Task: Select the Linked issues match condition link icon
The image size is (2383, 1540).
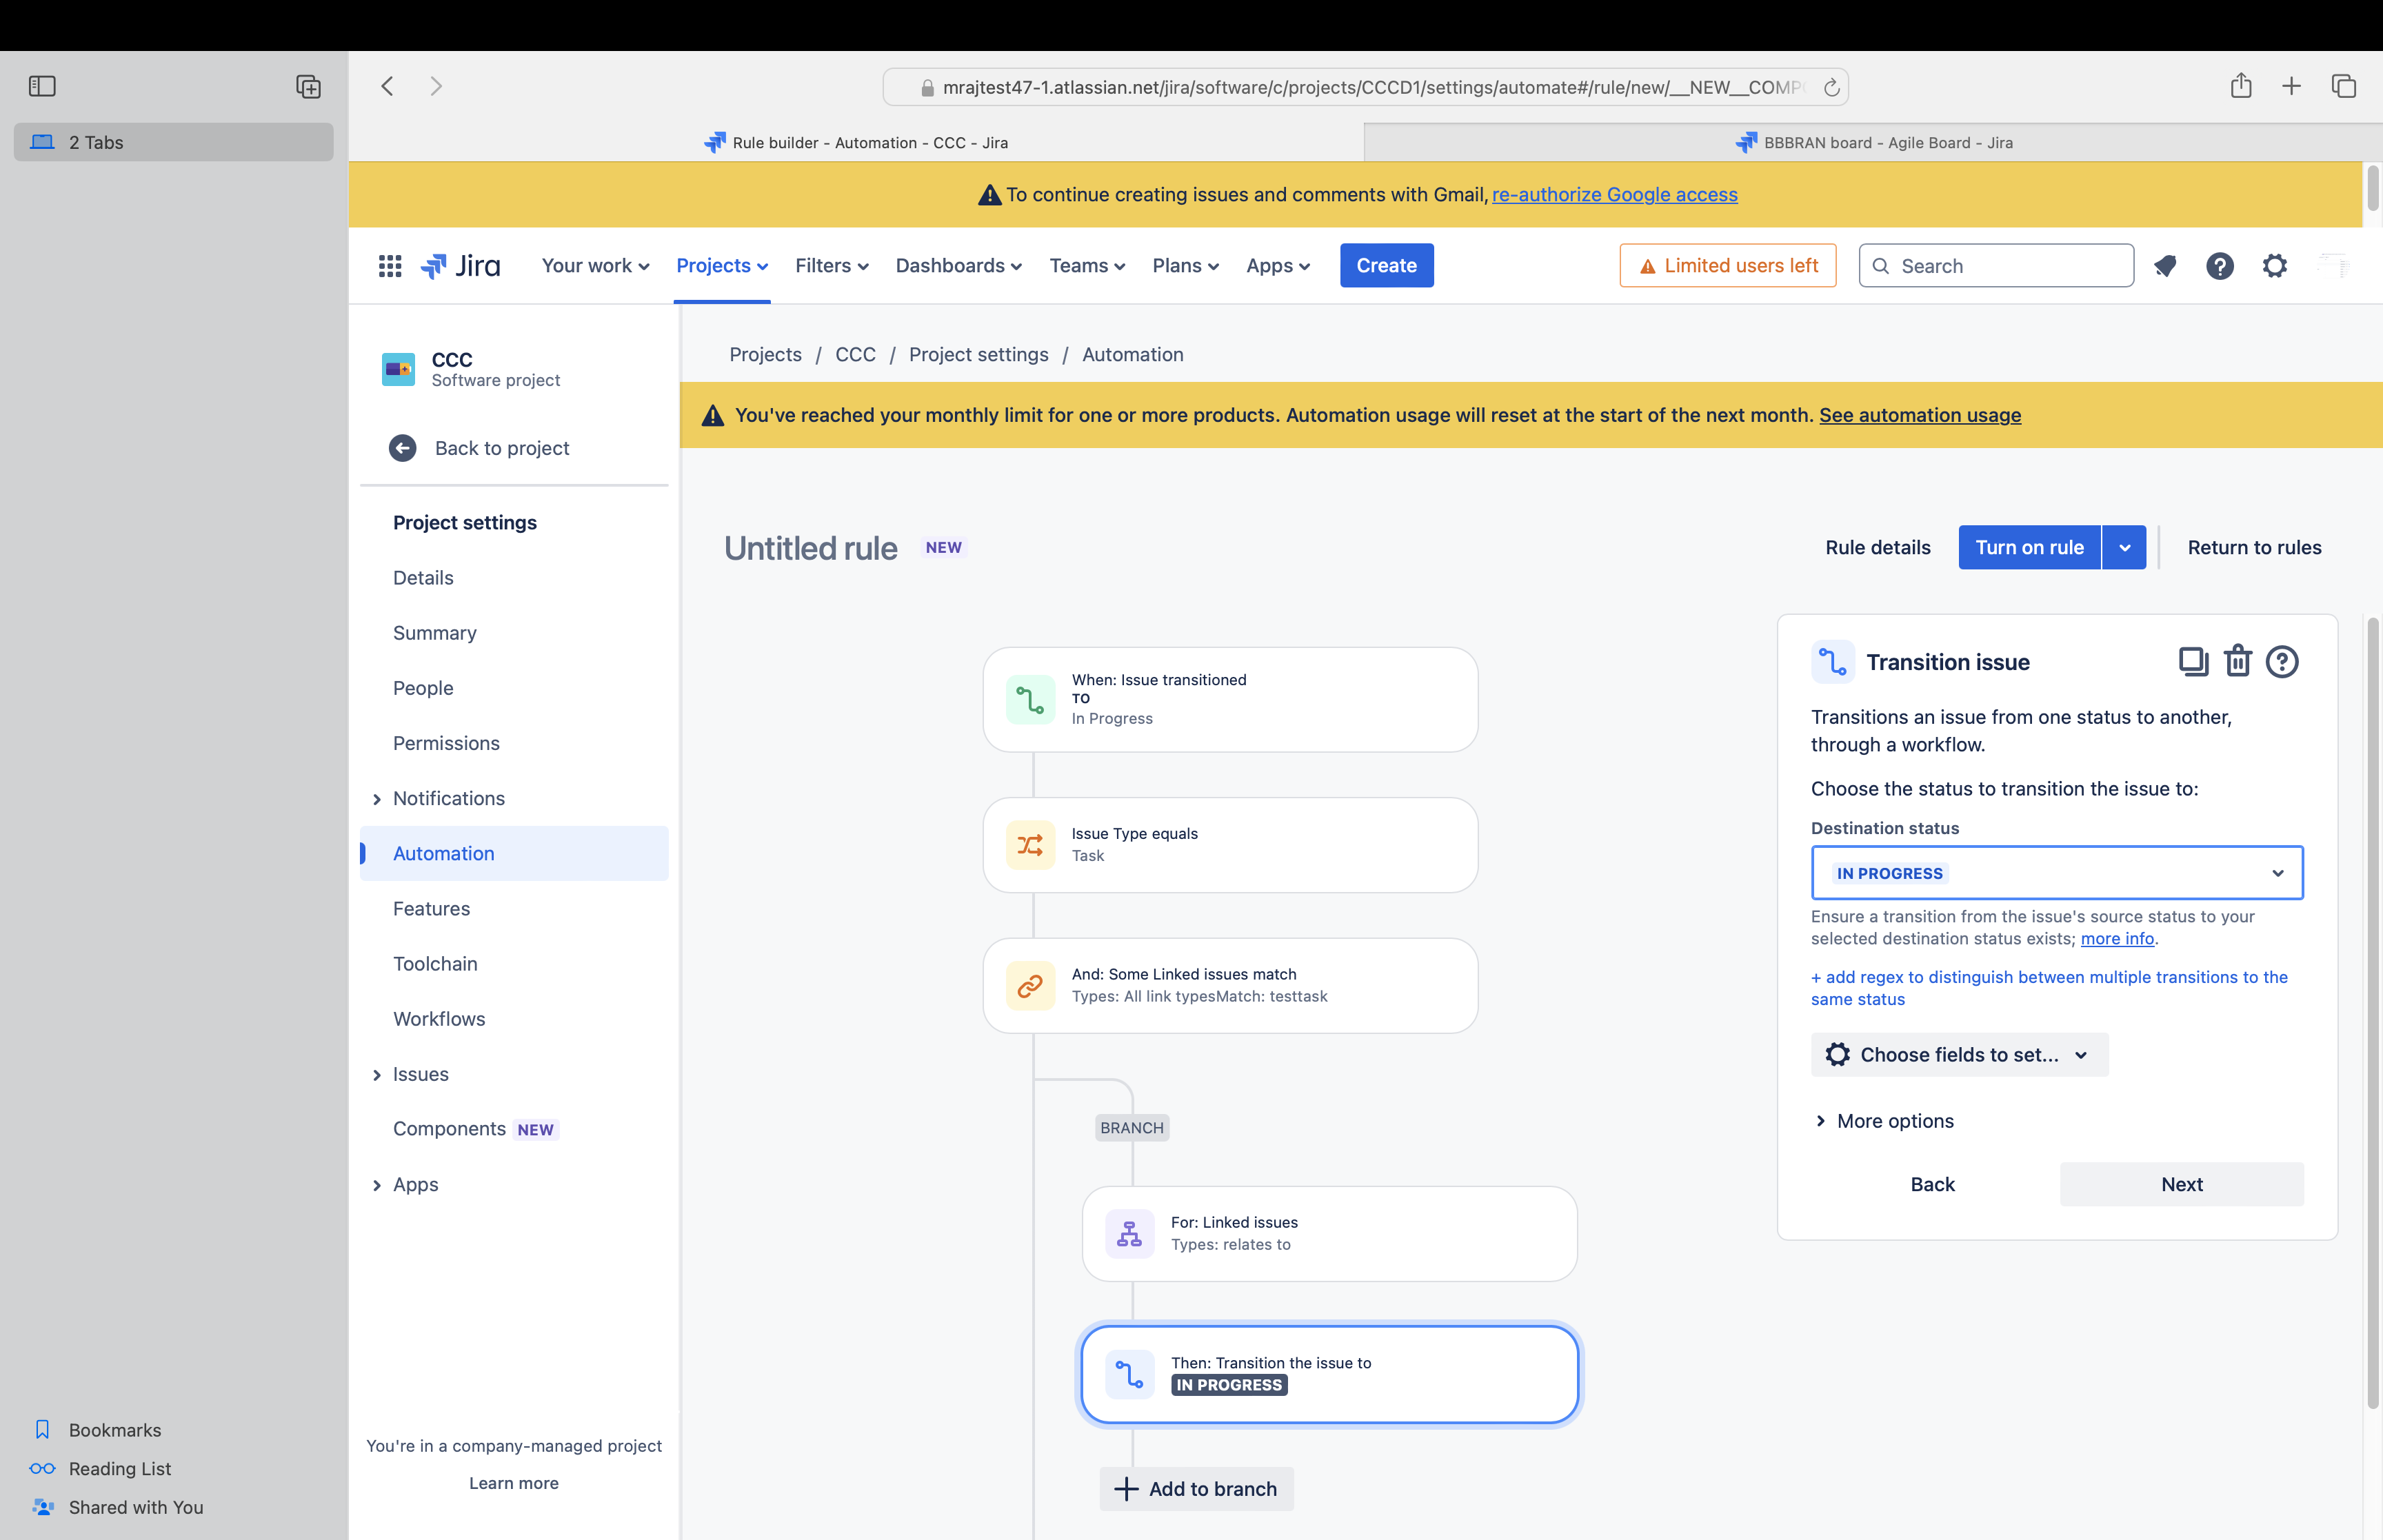Action: [x=1030, y=986]
